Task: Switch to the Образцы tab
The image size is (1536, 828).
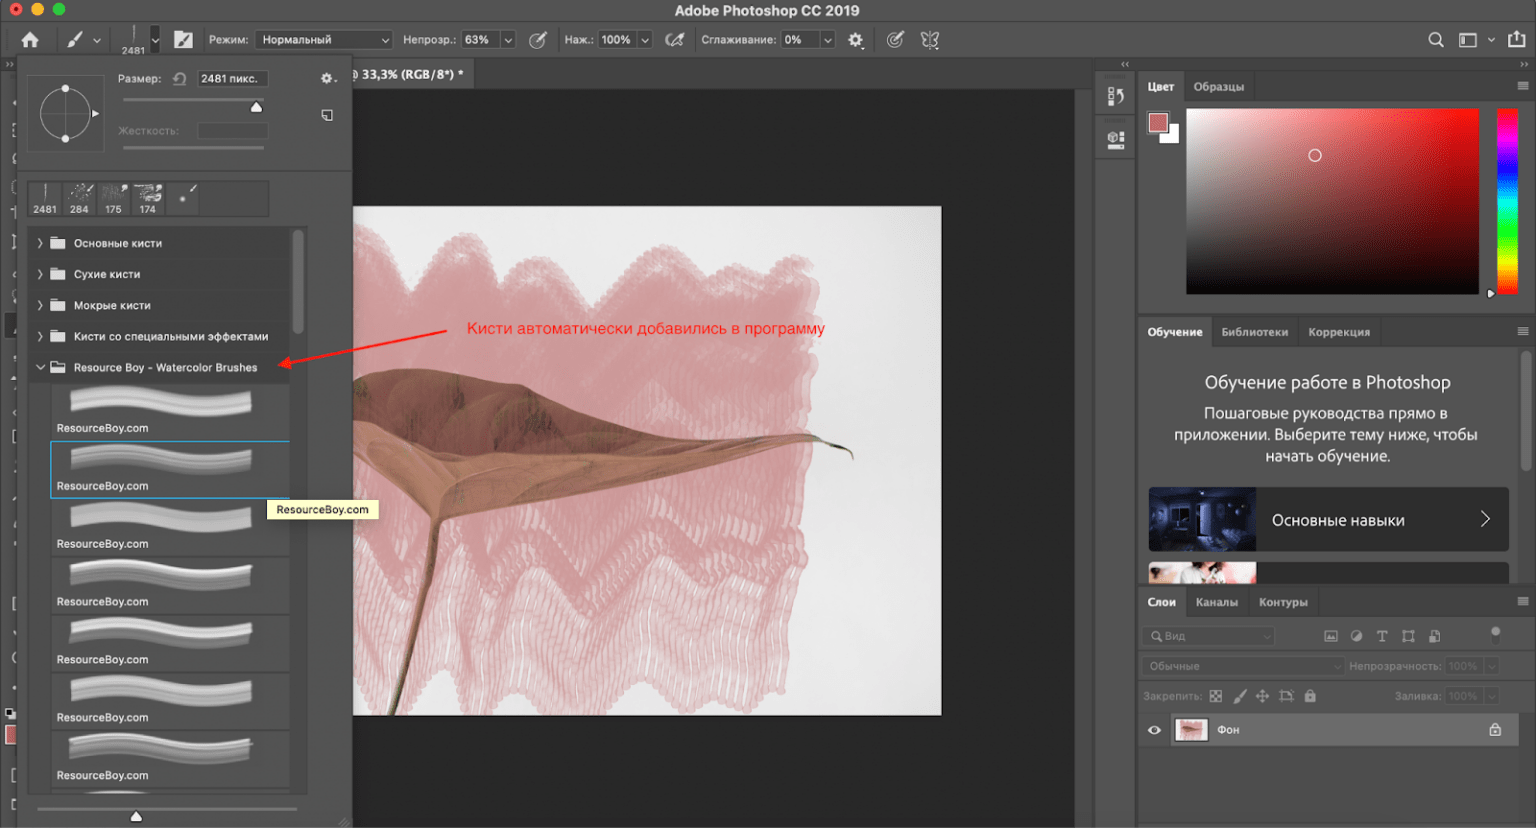Action: click(x=1218, y=87)
